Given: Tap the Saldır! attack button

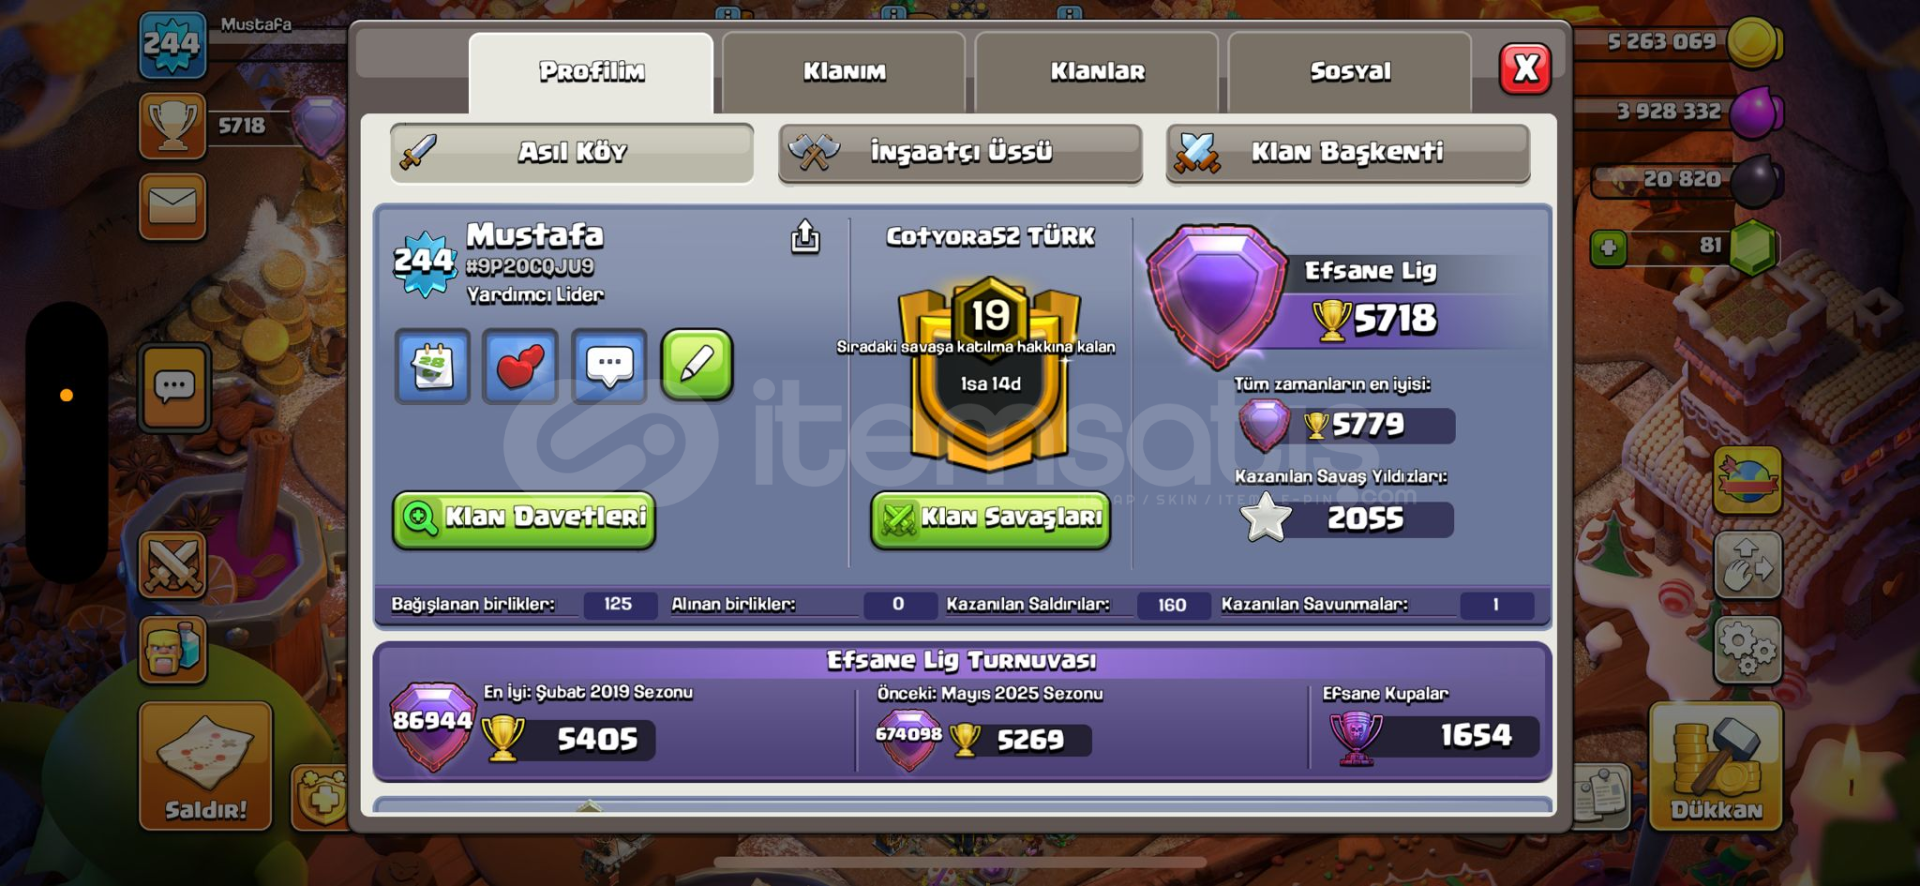Looking at the screenshot, I should pyautogui.click(x=205, y=766).
